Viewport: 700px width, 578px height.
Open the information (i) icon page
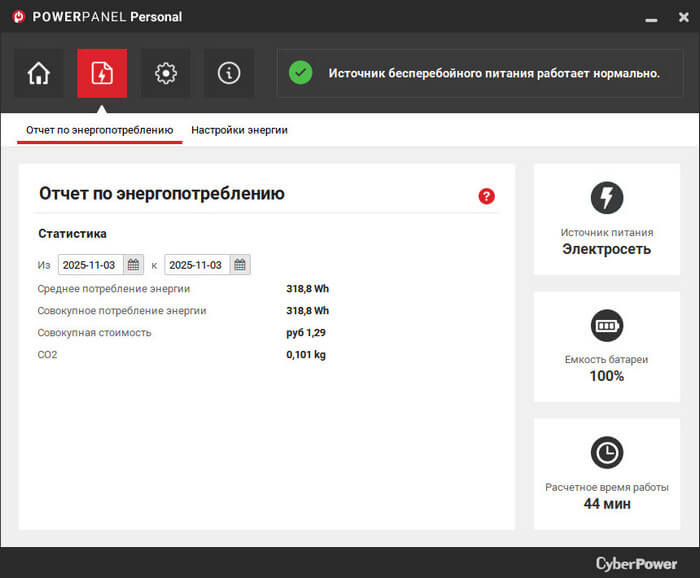pyautogui.click(x=229, y=73)
